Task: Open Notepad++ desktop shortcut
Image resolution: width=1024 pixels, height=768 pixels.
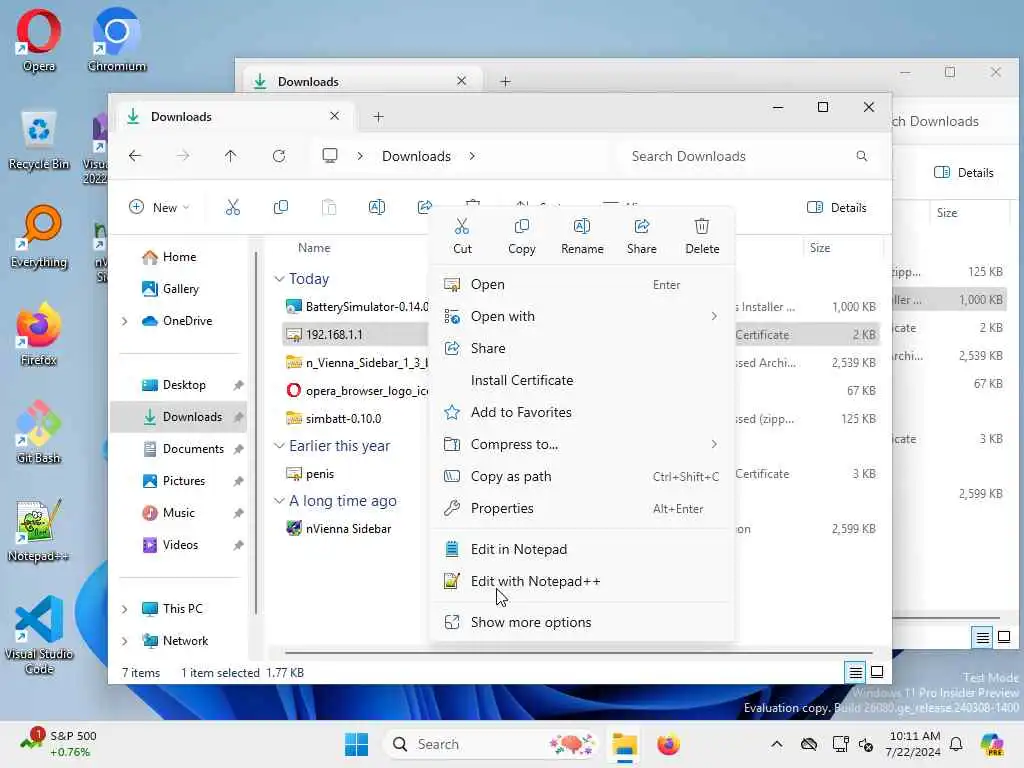Action: [39, 530]
